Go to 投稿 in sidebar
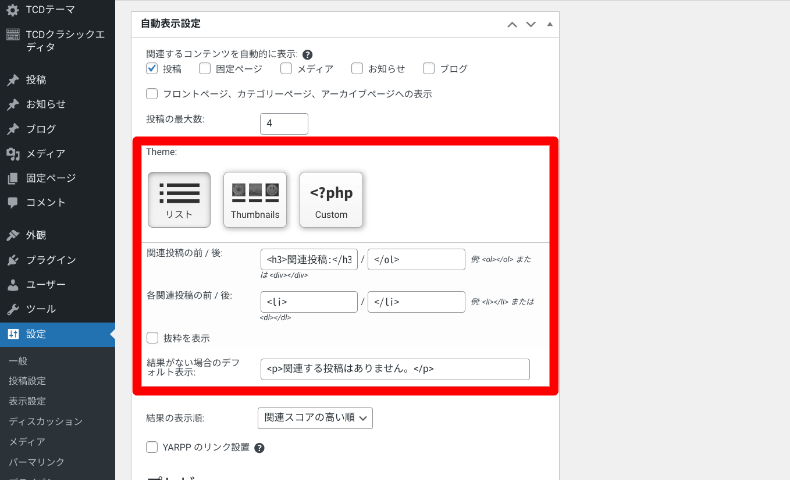Screen dimensions: 790x480 [36, 80]
